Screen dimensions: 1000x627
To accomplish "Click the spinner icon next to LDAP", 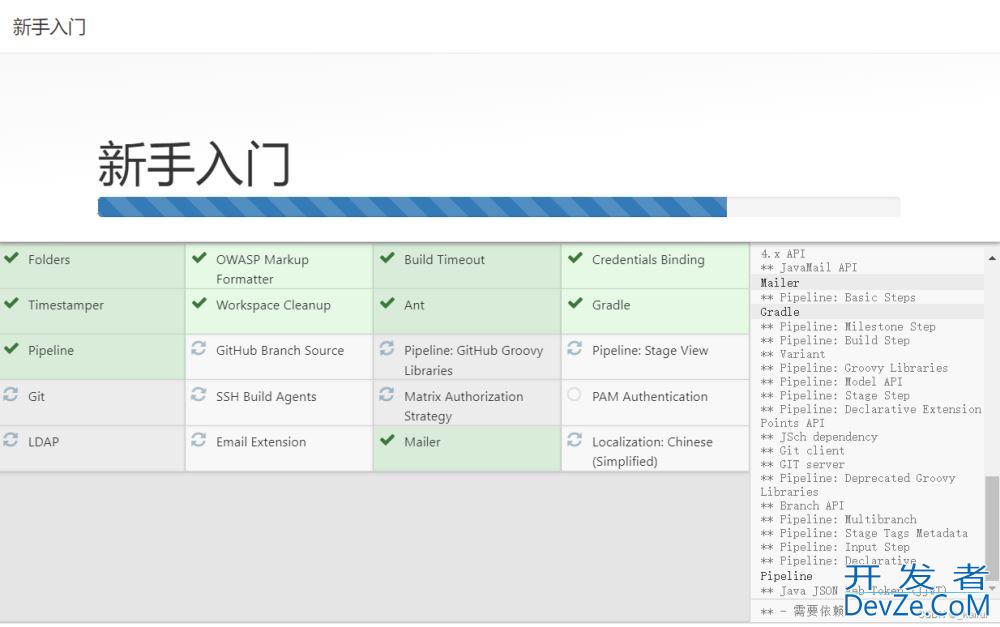I will coord(10,439).
